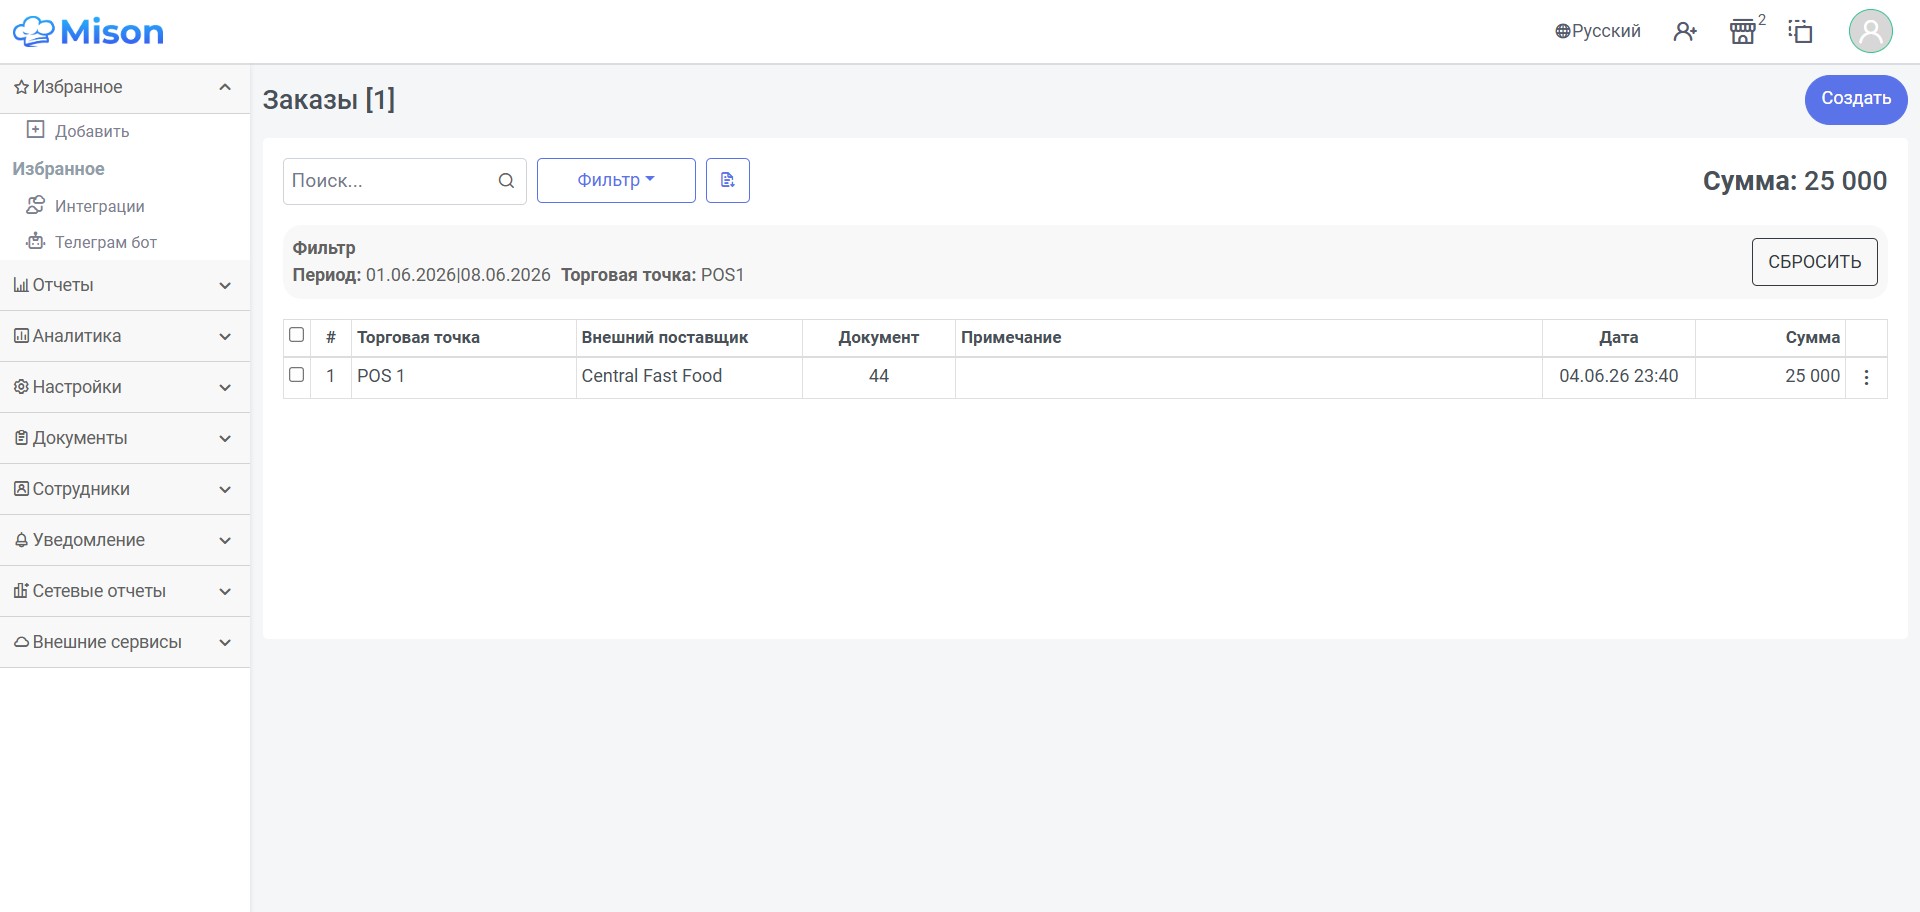Image resolution: width=1920 pixels, height=912 pixels.
Task: Click the export document icon button
Action: point(728,180)
